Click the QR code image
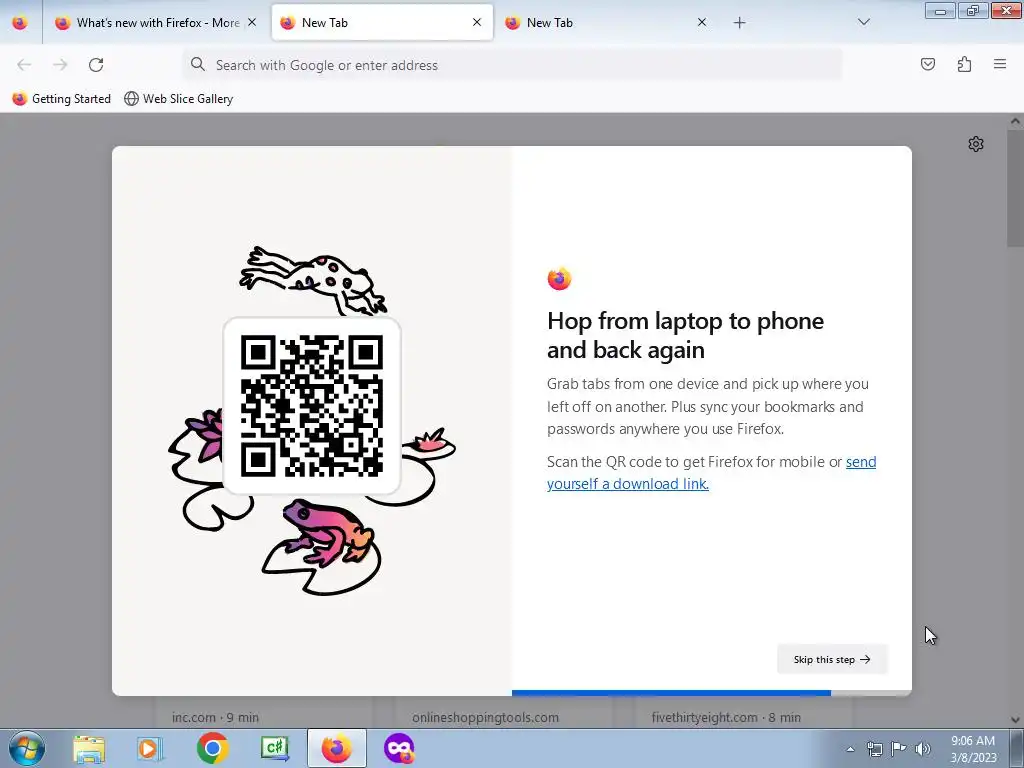The image size is (1024, 768). pos(312,406)
